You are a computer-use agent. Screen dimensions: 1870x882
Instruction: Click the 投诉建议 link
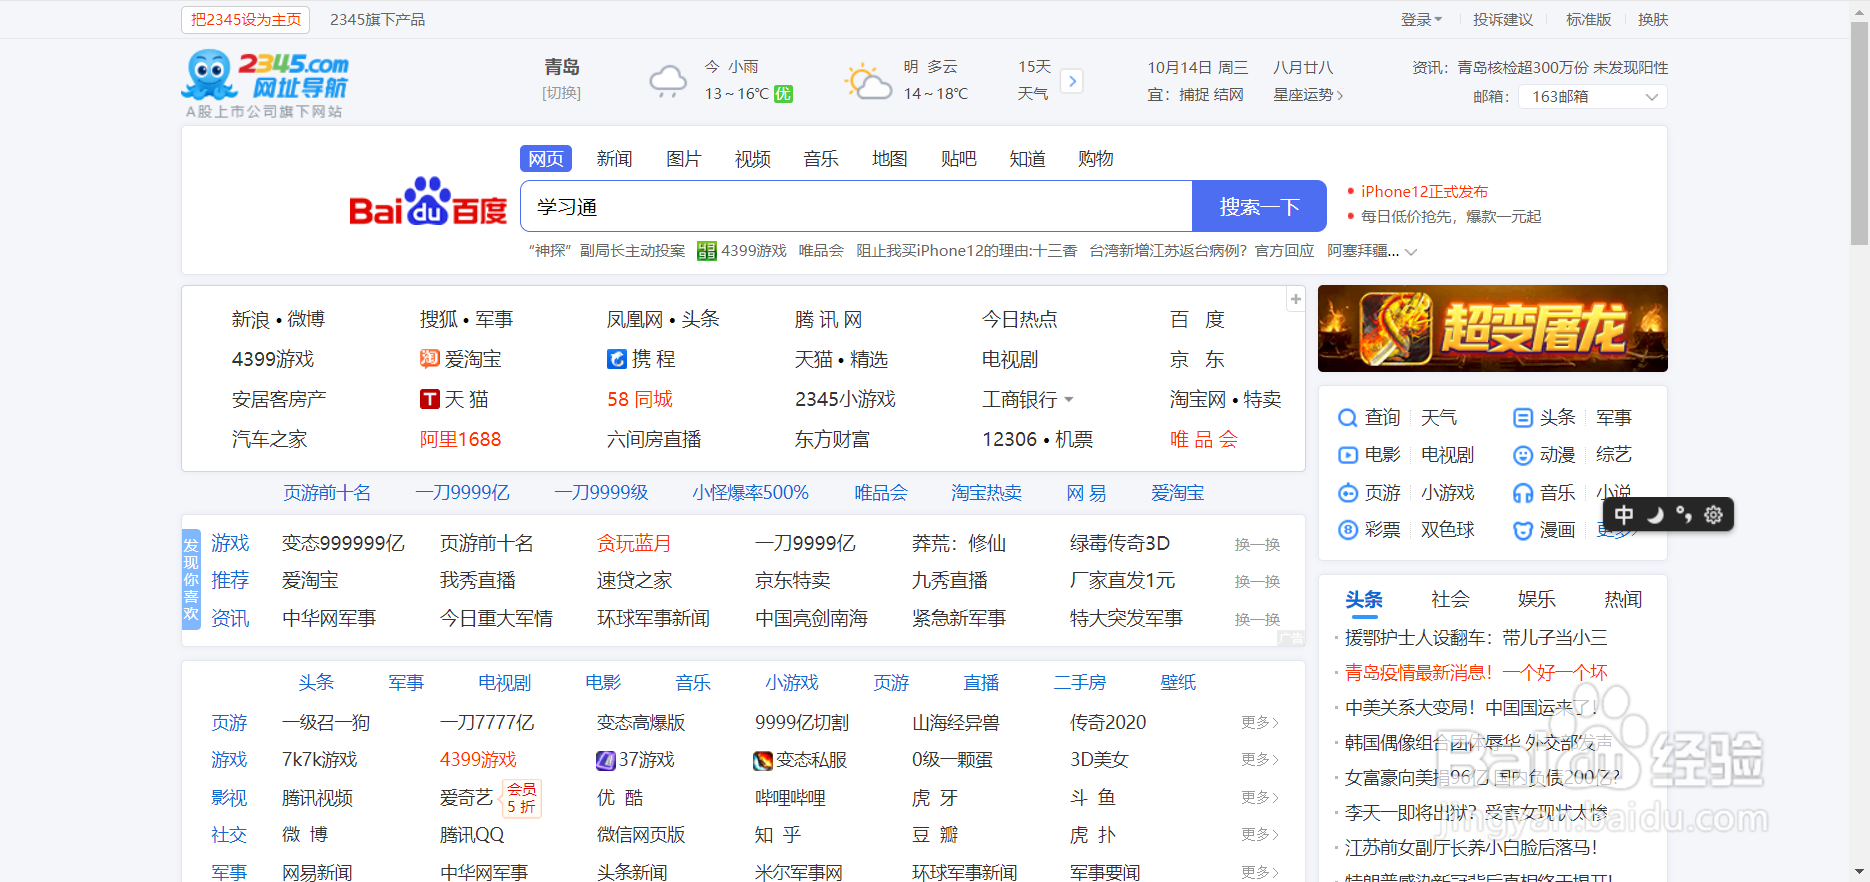[1503, 20]
